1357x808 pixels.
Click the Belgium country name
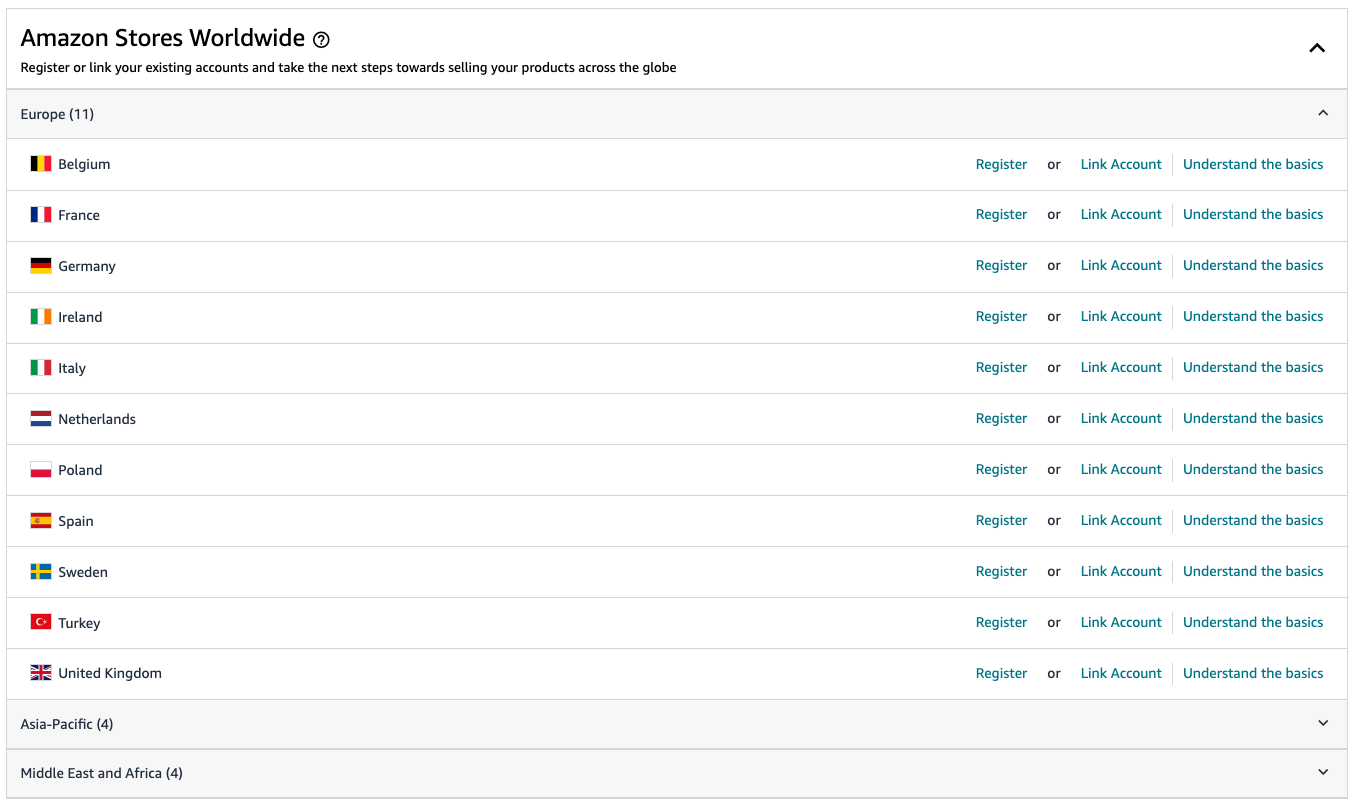(x=84, y=164)
